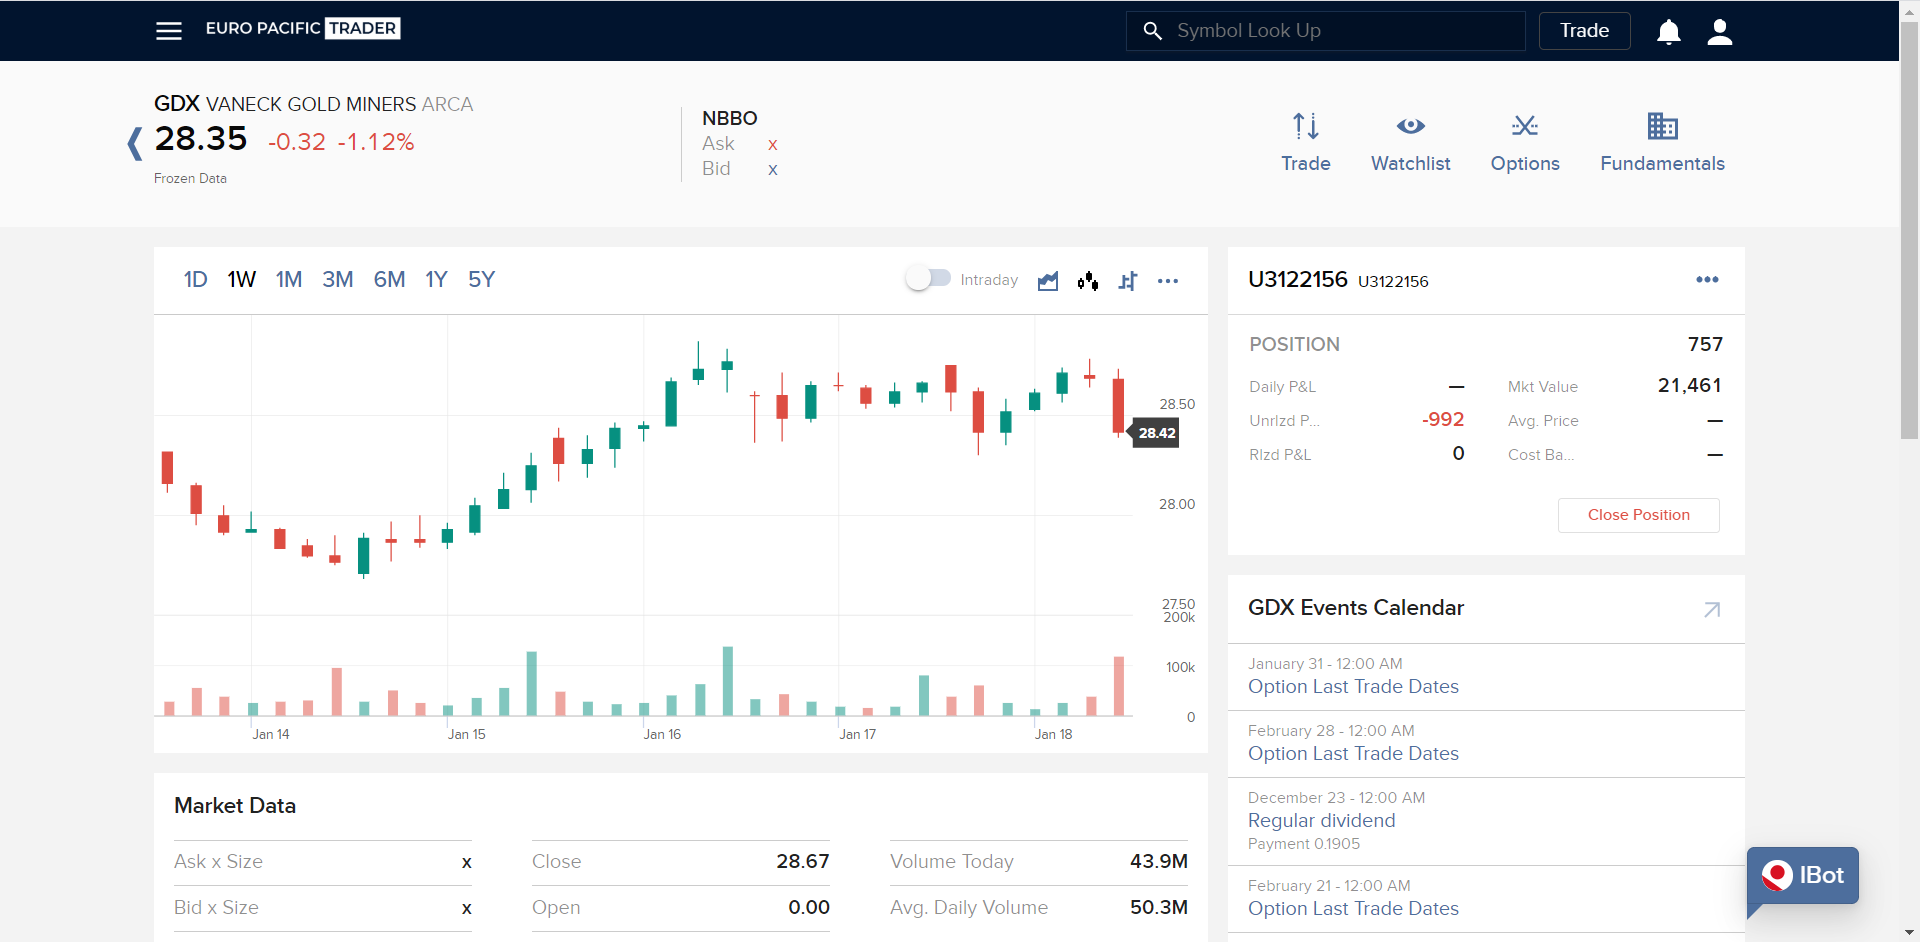Focus the Symbol Look Up field
This screenshot has height=942, width=1920.
pos(1325,31)
